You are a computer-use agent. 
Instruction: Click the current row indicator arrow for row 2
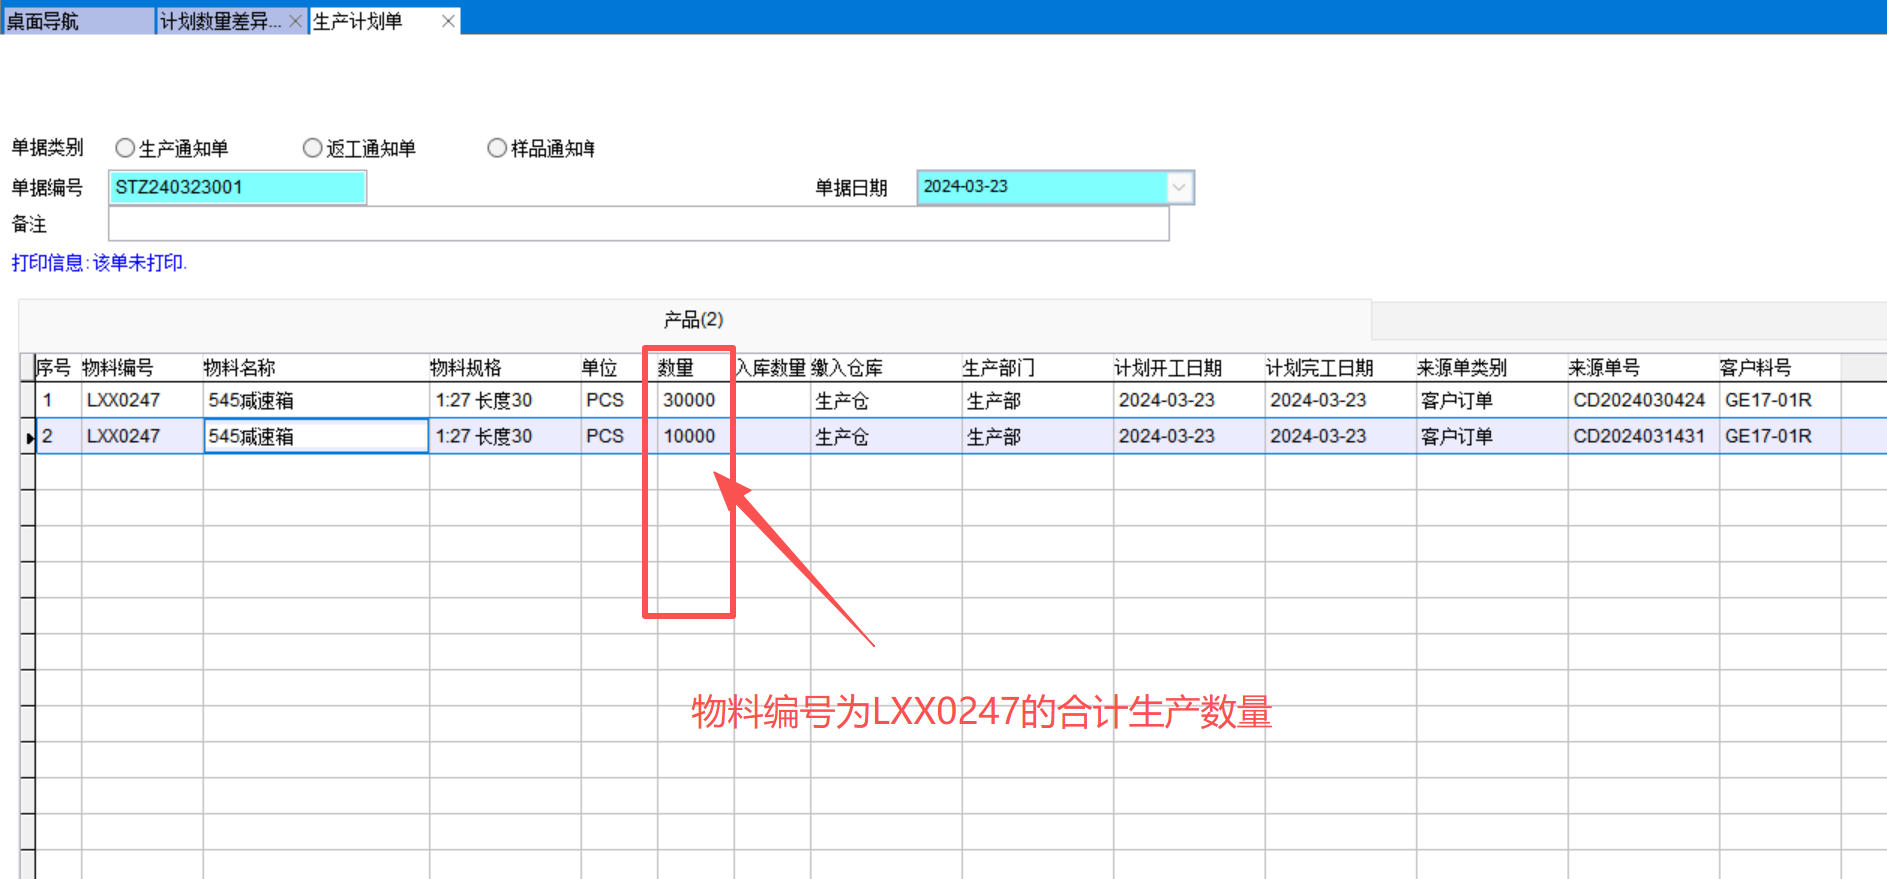click(x=28, y=437)
